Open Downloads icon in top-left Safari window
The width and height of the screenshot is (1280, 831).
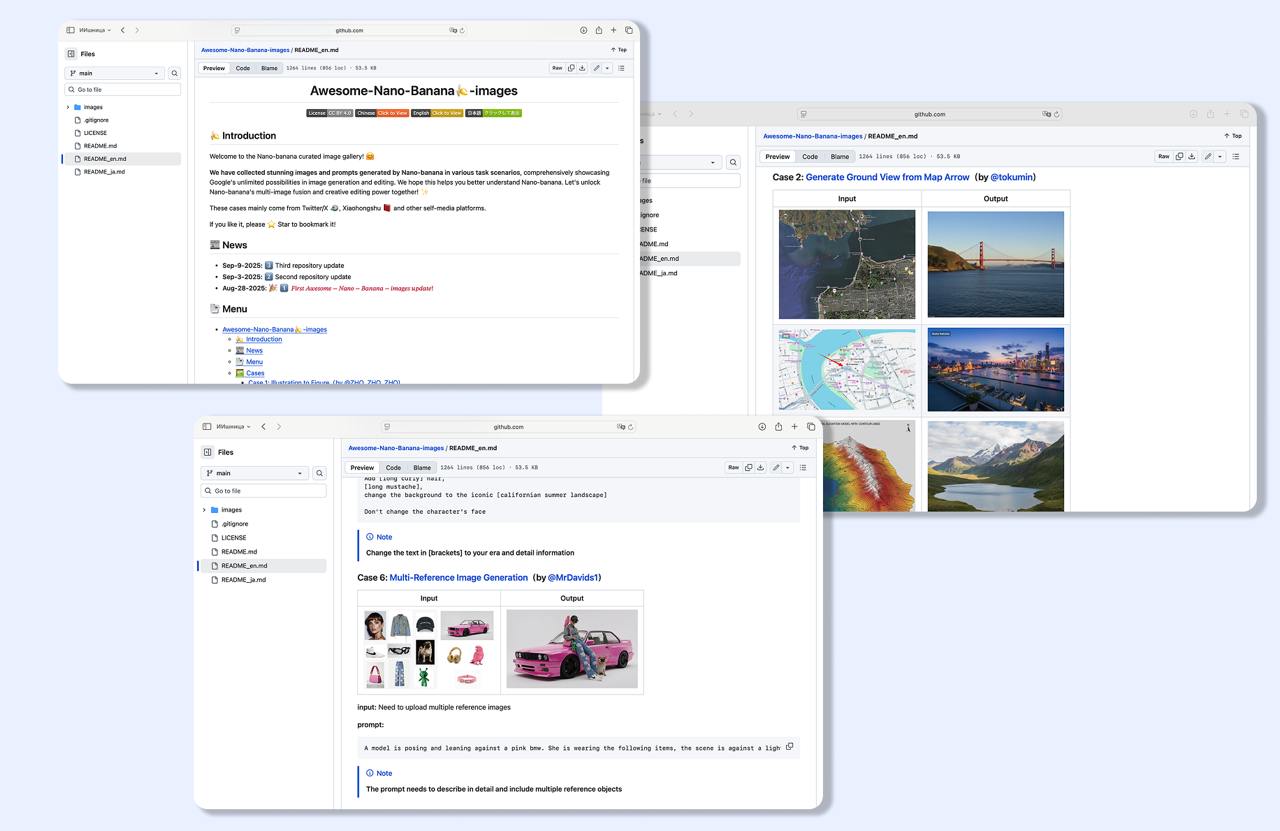click(x=584, y=30)
